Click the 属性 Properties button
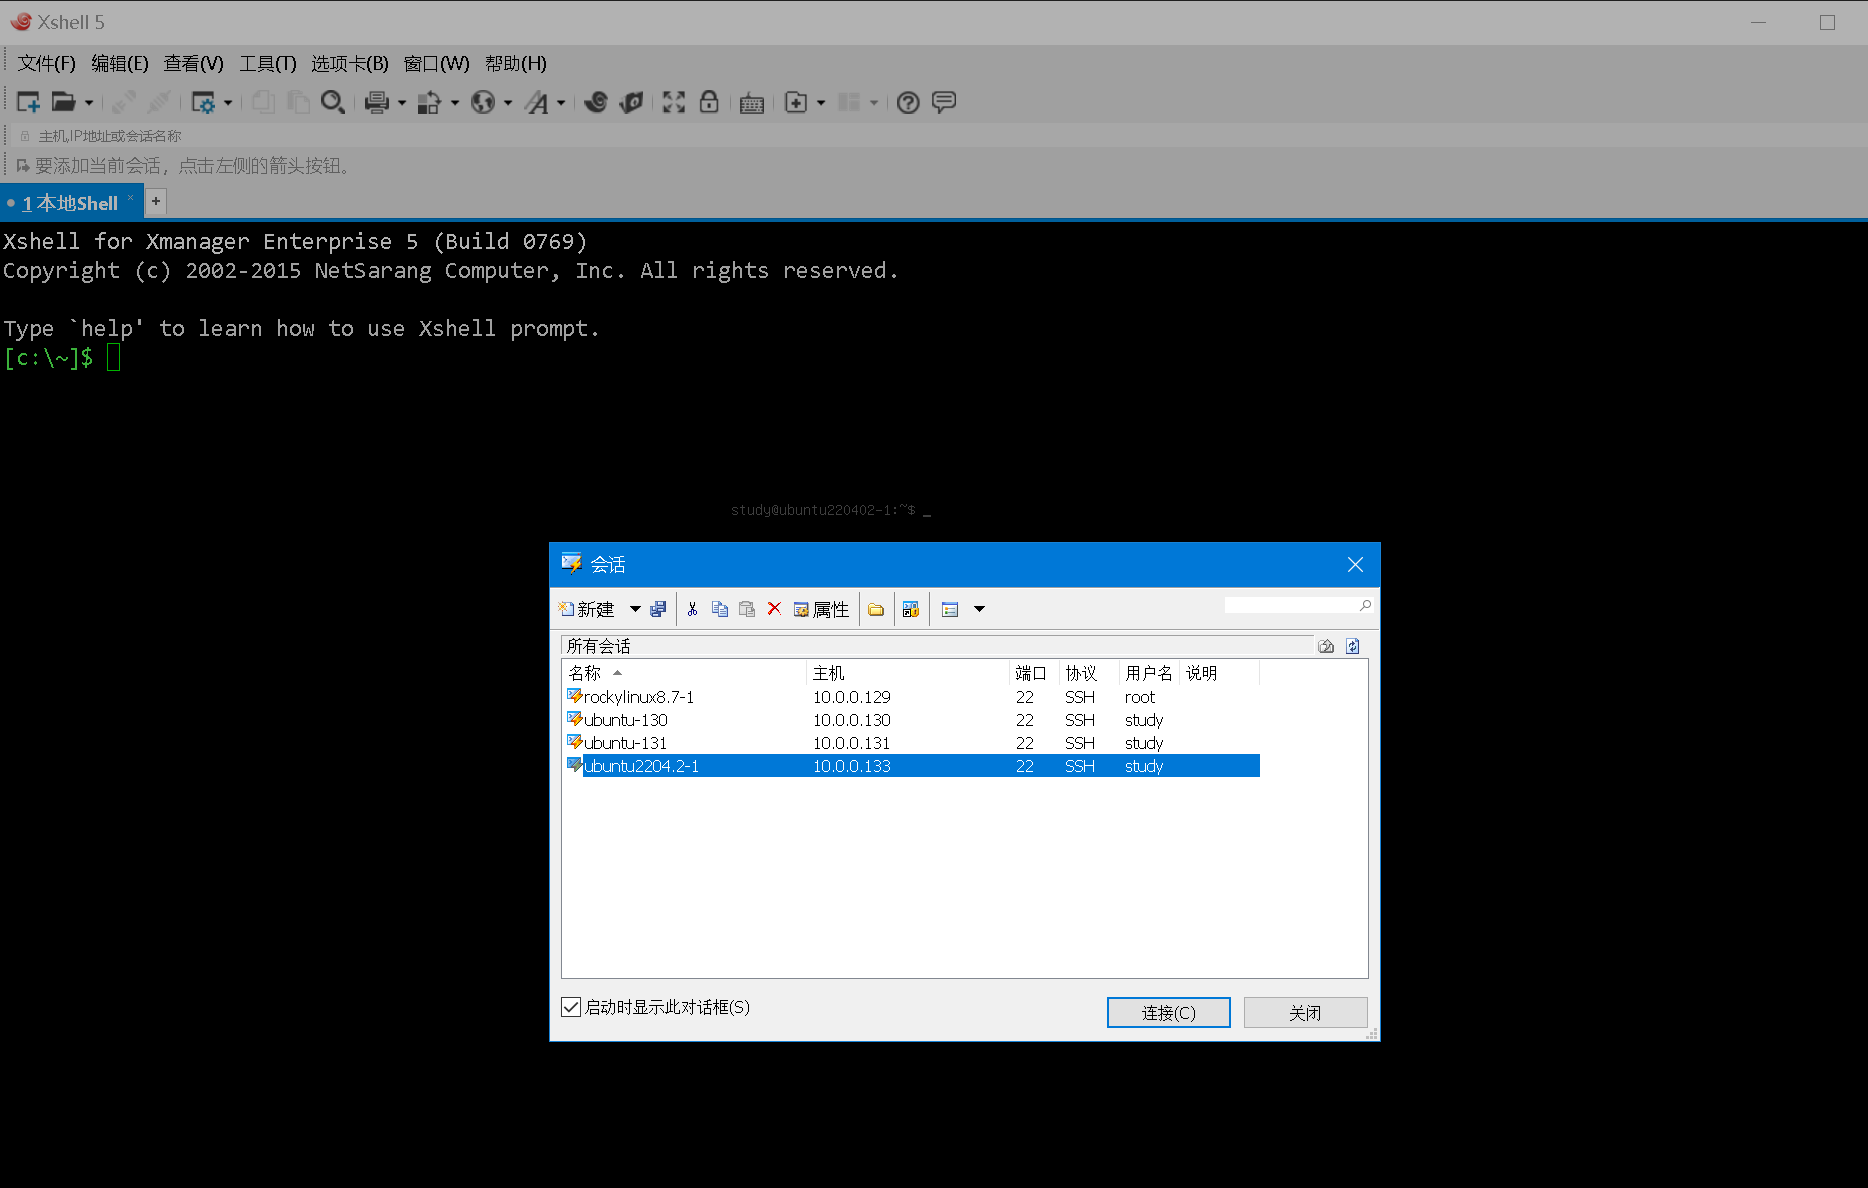 click(x=821, y=609)
